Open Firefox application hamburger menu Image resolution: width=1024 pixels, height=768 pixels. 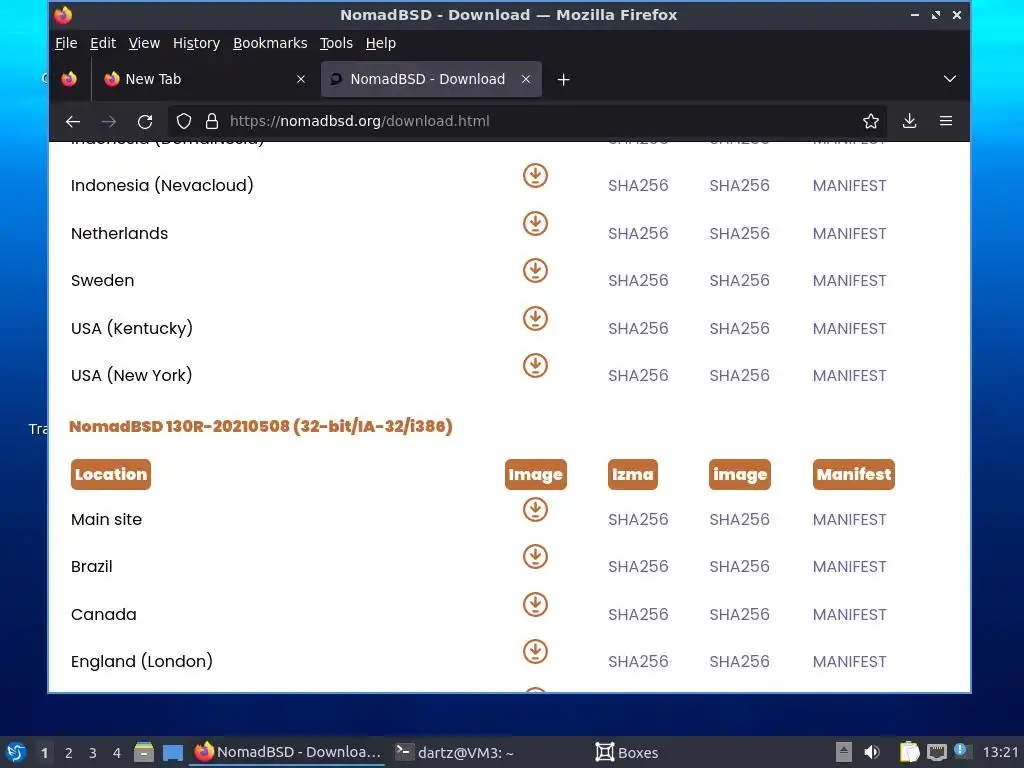point(946,121)
